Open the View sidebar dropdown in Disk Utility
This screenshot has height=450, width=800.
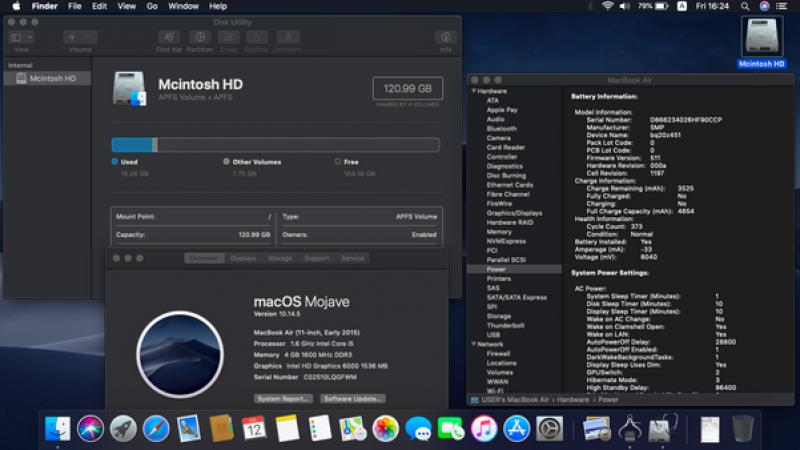(21, 37)
